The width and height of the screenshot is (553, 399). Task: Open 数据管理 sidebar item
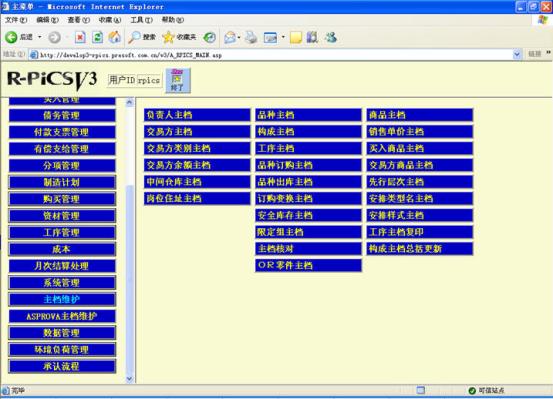pyautogui.click(x=62, y=333)
